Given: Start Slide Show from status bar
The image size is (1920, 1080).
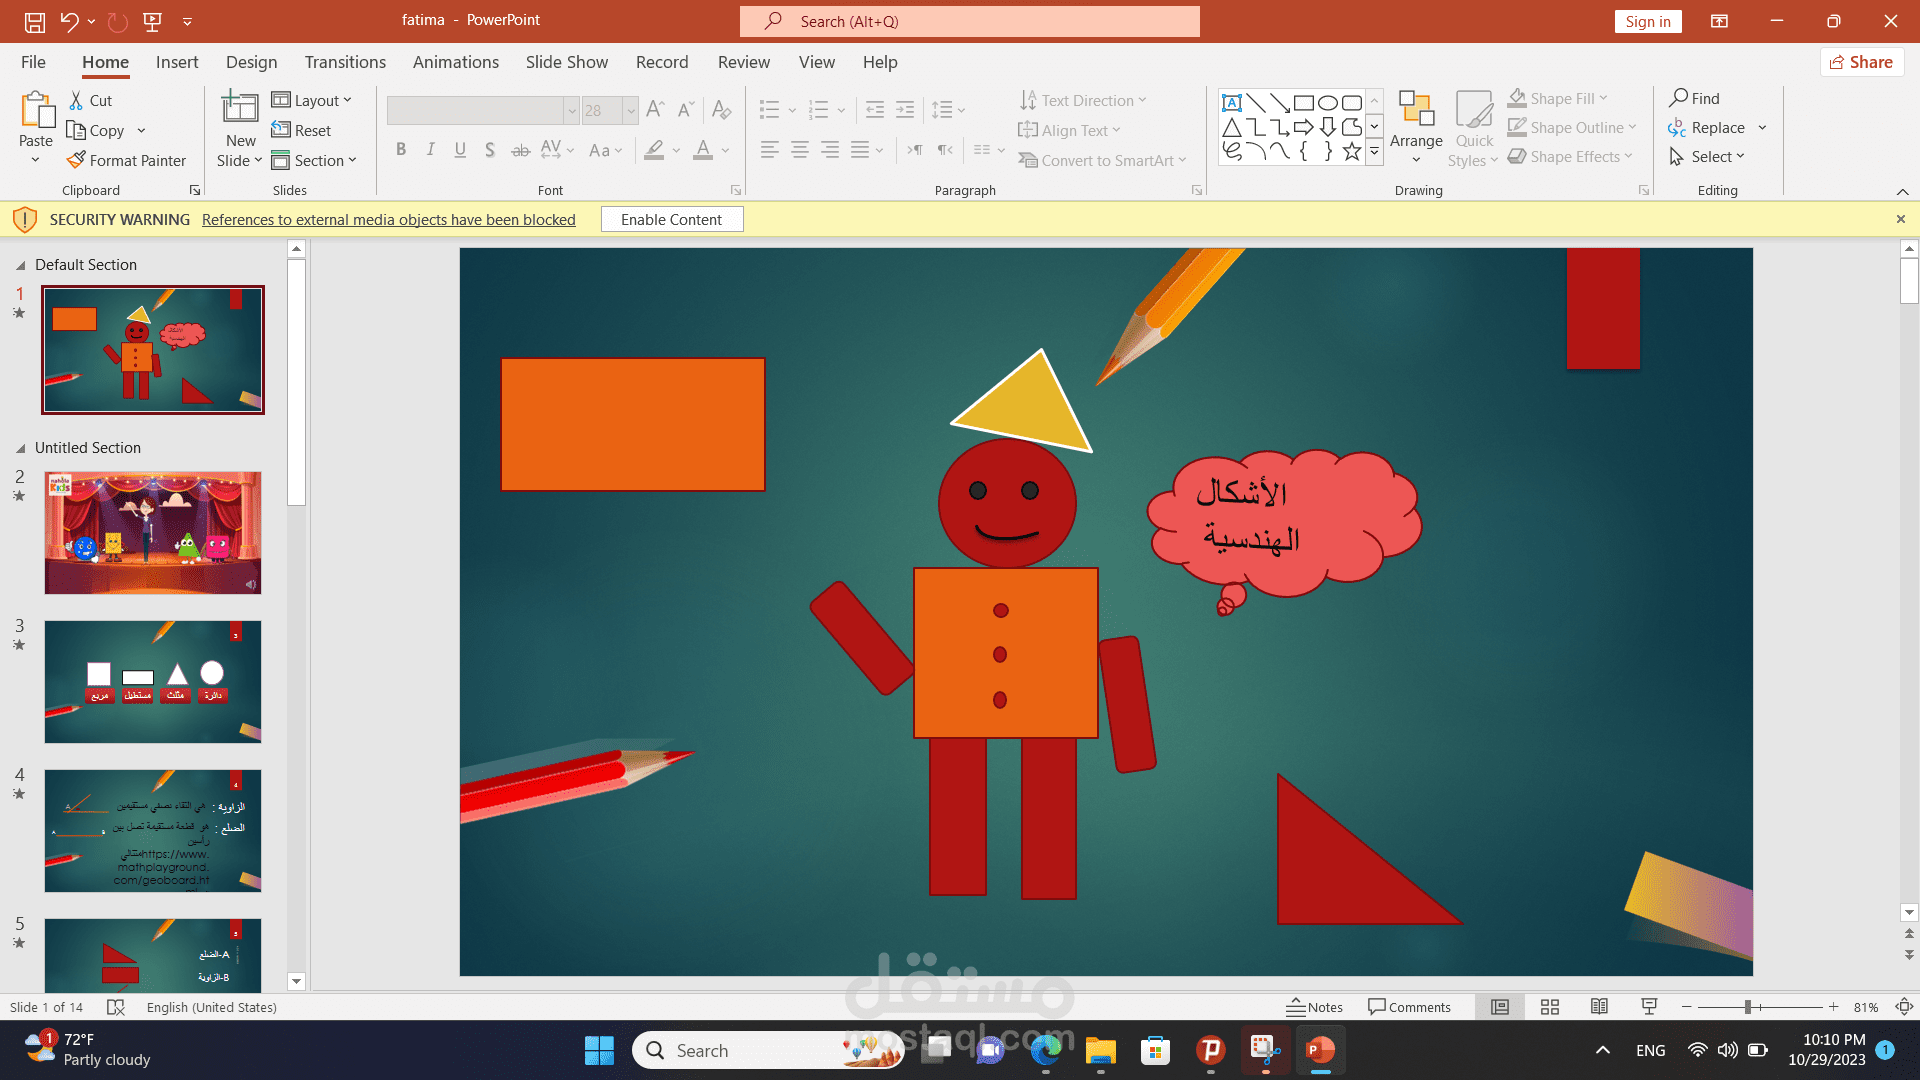Looking at the screenshot, I should coord(1649,1007).
